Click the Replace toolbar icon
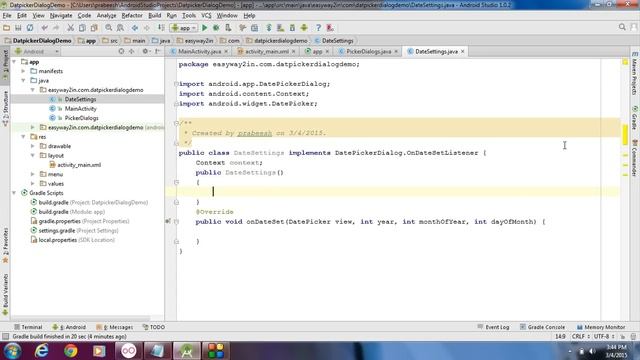640x360 pixels. tap(120, 28)
